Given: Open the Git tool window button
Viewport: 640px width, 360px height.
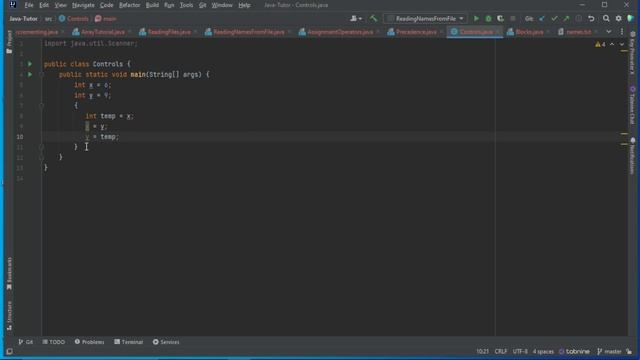Looking at the screenshot, I should point(26,342).
